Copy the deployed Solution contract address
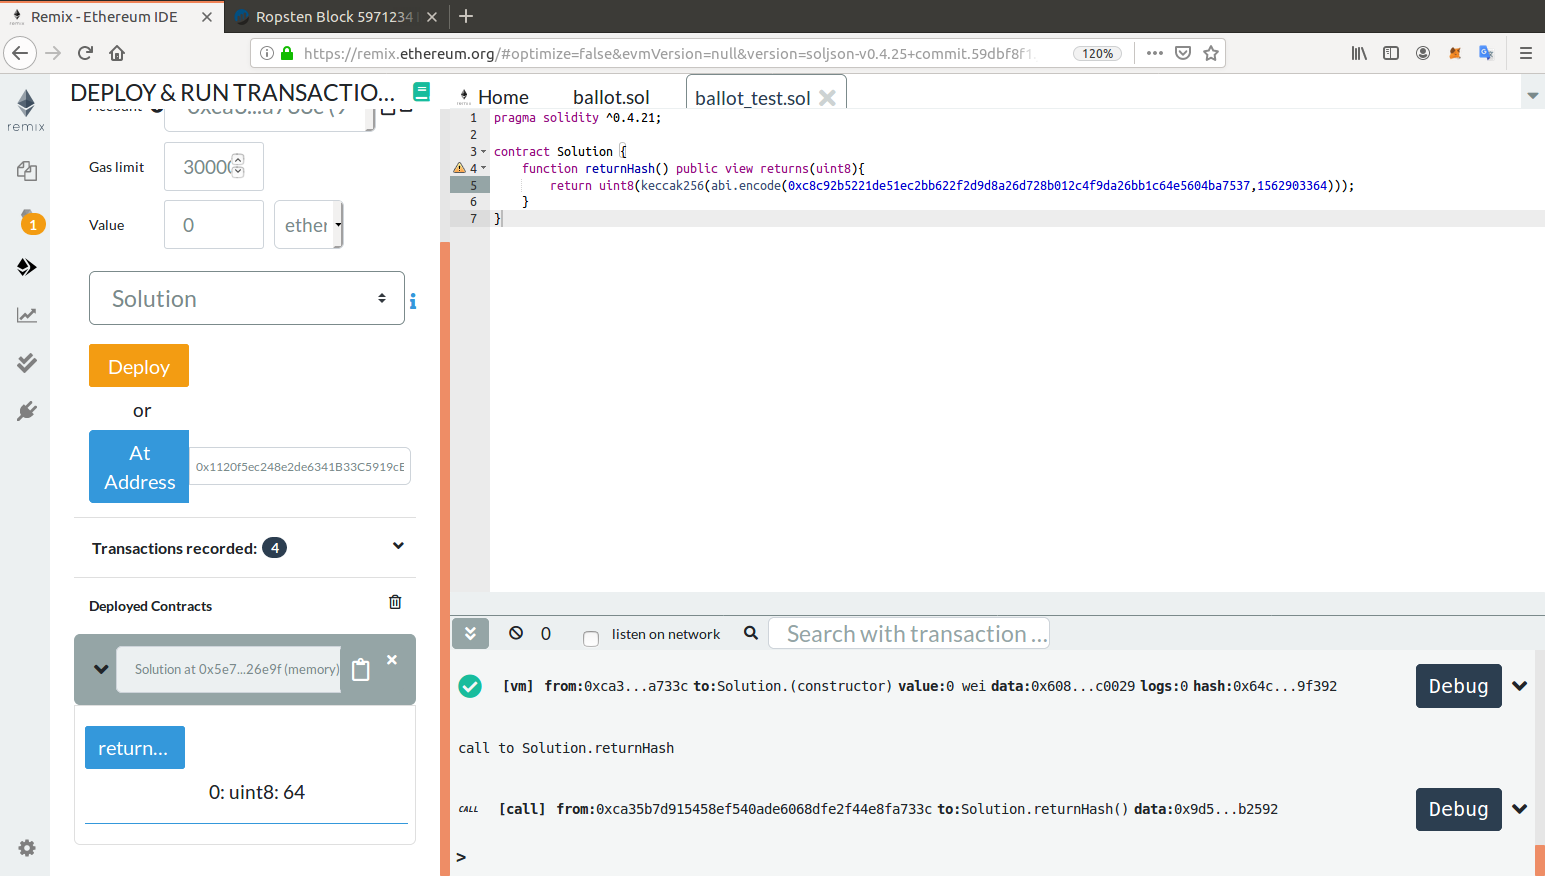Screen dimensions: 1545x876 361,670
